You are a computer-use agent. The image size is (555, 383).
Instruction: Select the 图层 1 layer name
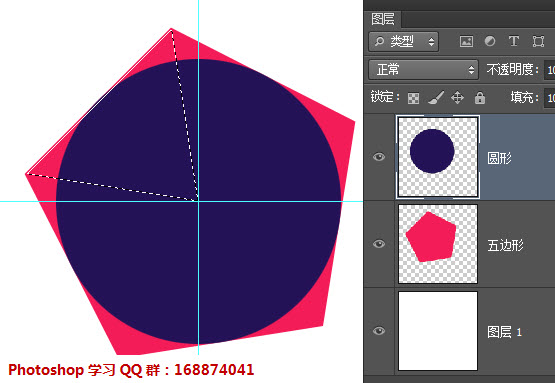coord(504,332)
